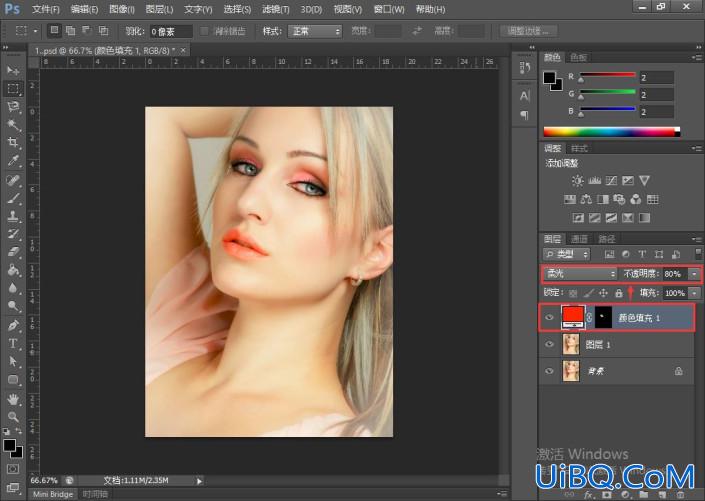Viewport: 705px width, 501px height.
Task: Open the layer blend mode dropdown
Action: pos(580,273)
